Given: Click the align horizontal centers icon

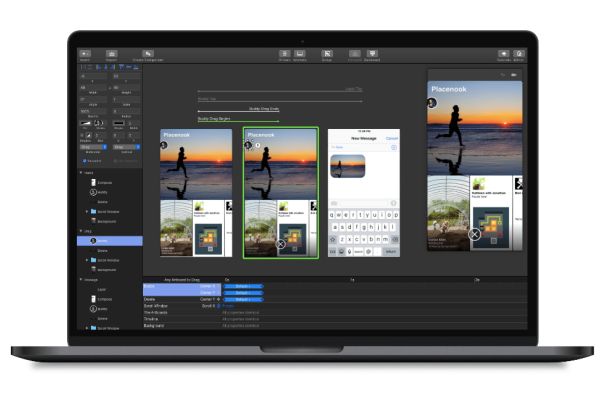Looking at the screenshot, I should (106, 67).
